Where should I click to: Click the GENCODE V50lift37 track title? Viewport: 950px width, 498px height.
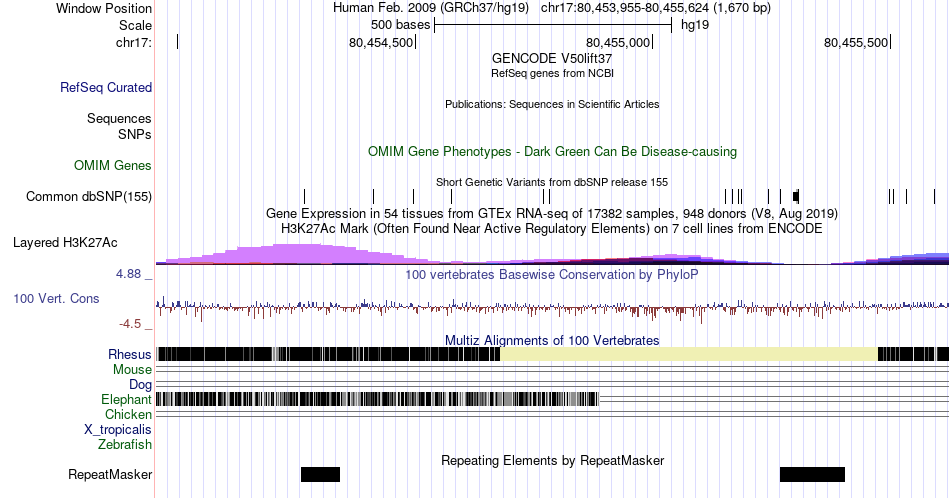552,58
